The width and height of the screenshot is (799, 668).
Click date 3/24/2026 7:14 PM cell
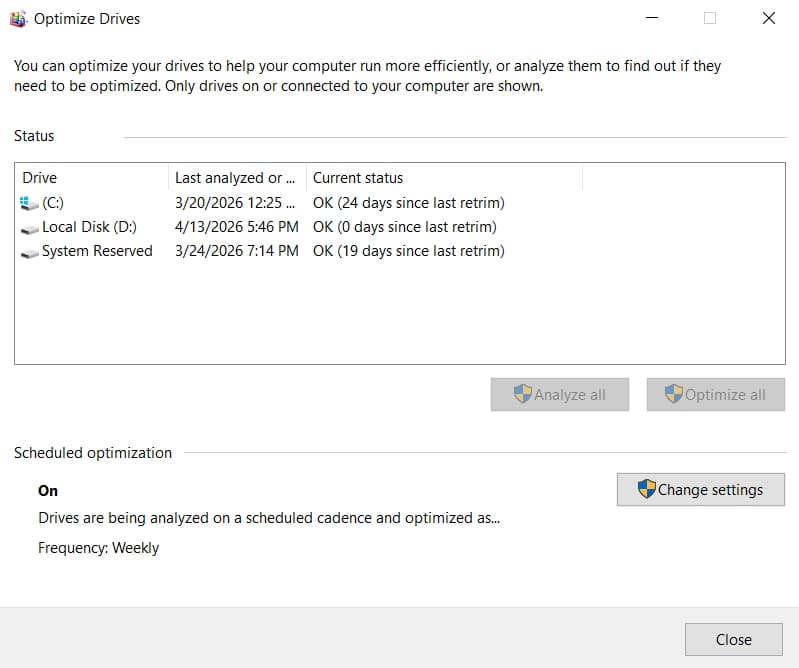click(236, 251)
